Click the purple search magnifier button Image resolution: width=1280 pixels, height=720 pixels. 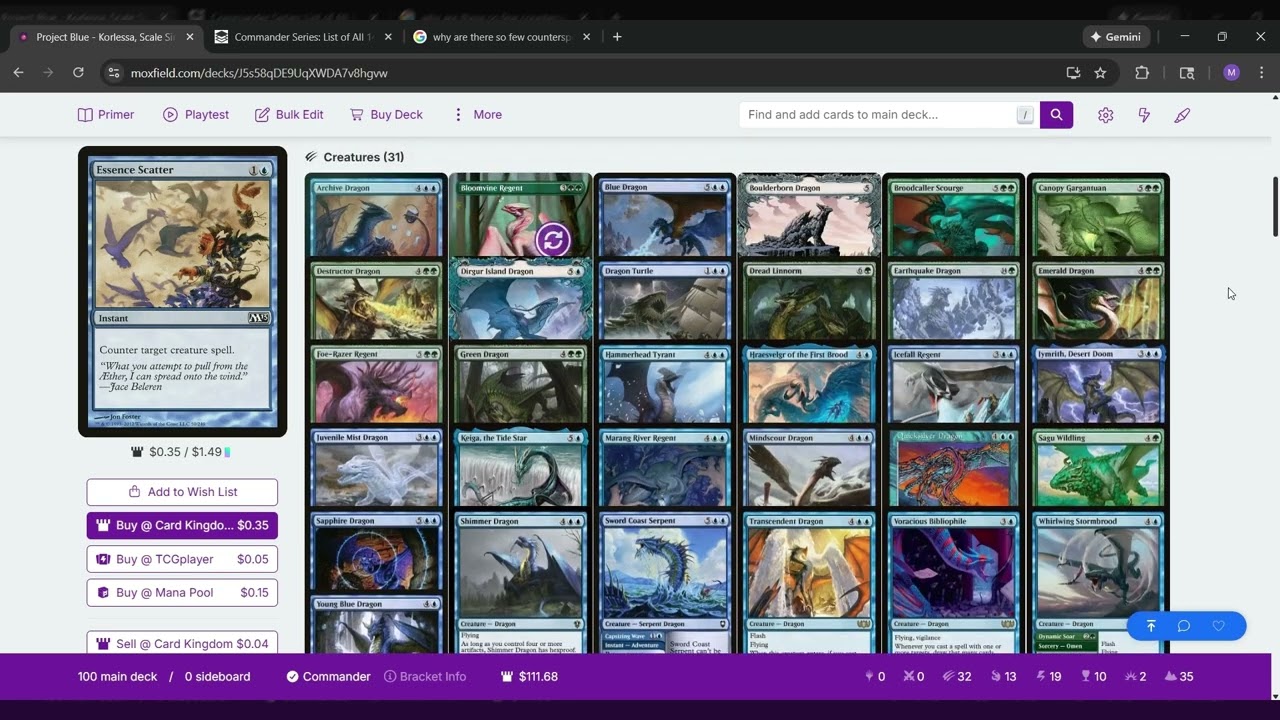click(1056, 115)
